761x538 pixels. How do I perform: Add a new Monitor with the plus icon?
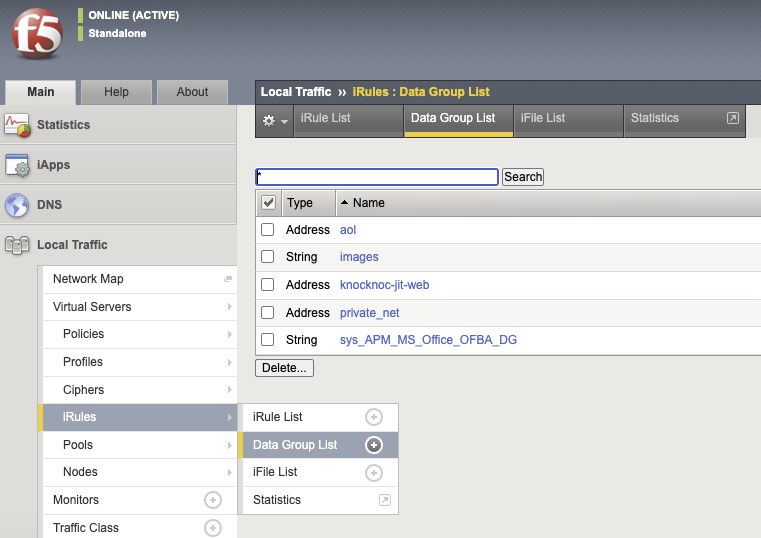(213, 500)
